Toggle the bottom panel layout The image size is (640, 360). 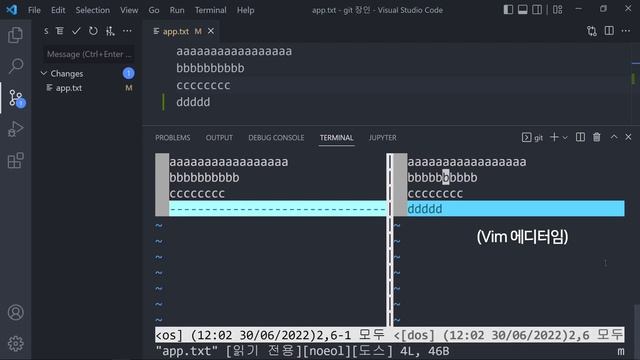(x=522, y=9)
